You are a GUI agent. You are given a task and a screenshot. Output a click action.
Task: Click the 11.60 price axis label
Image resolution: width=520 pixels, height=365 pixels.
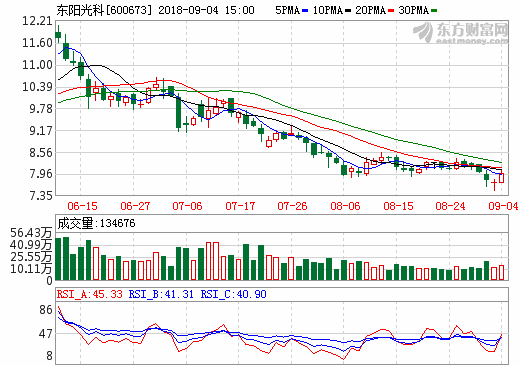pos(37,43)
